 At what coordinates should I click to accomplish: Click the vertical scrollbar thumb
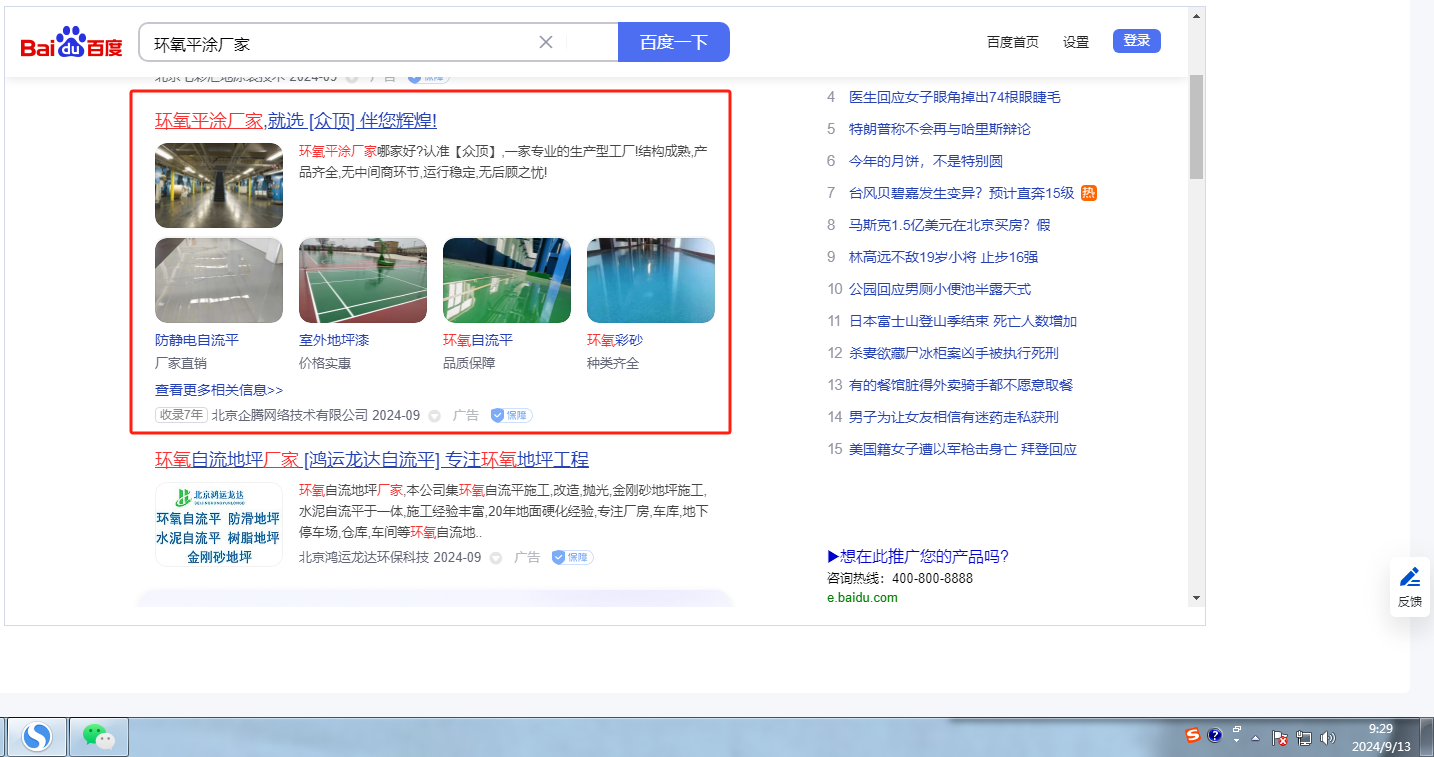point(1196,127)
